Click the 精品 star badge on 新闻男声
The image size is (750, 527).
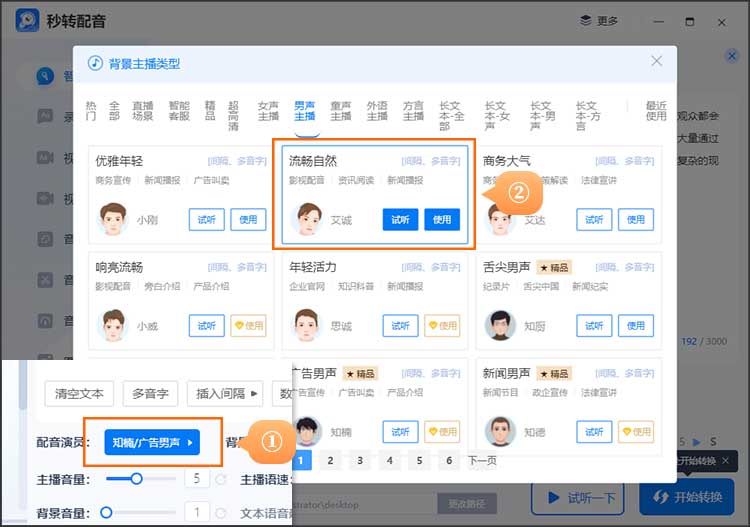click(x=554, y=373)
